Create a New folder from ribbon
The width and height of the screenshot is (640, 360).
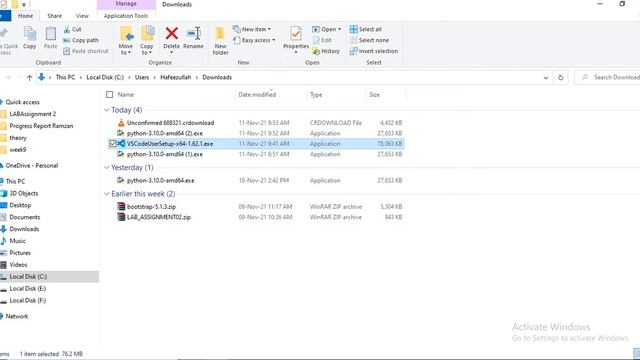tap(220, 40)
